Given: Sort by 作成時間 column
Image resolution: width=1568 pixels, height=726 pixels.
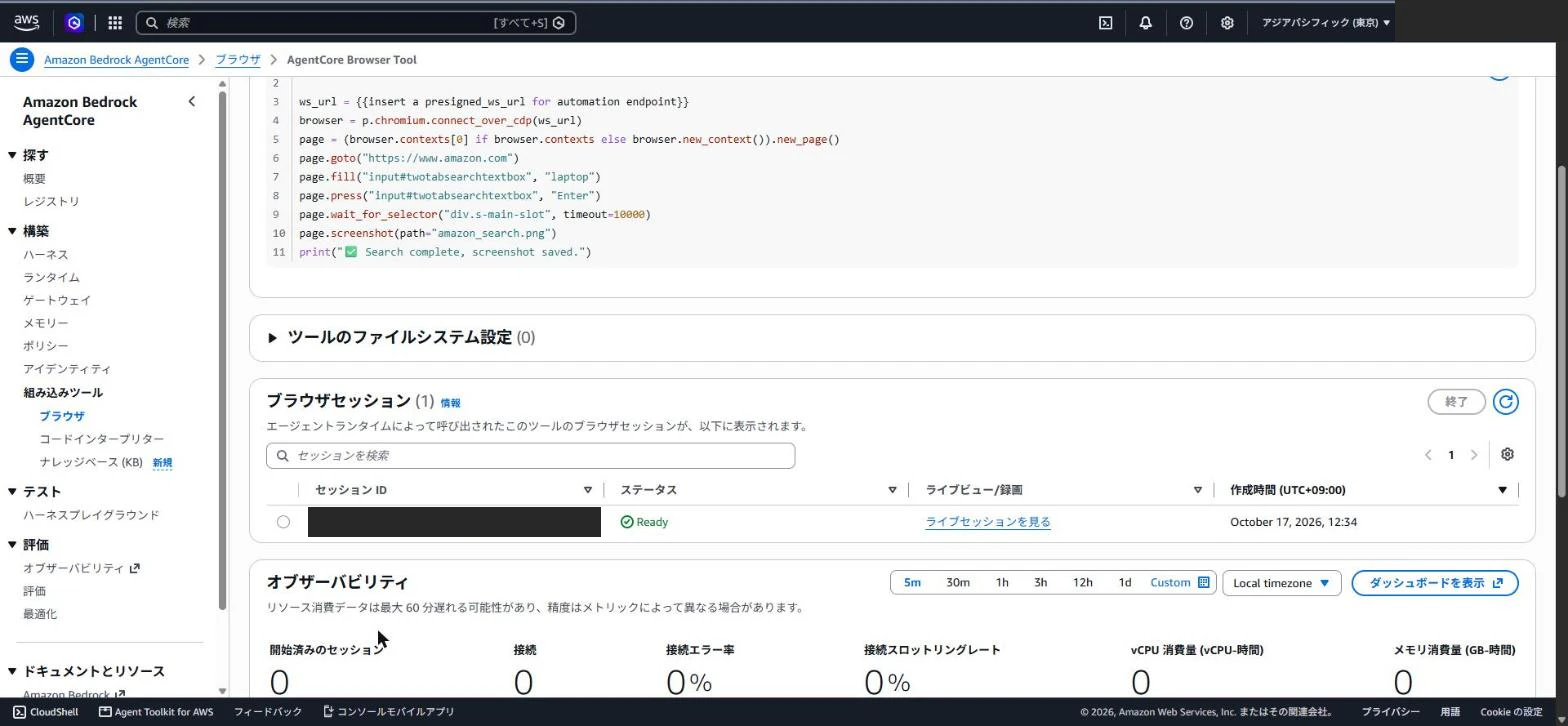Looking at the screenshot, I should point(1502,490).
